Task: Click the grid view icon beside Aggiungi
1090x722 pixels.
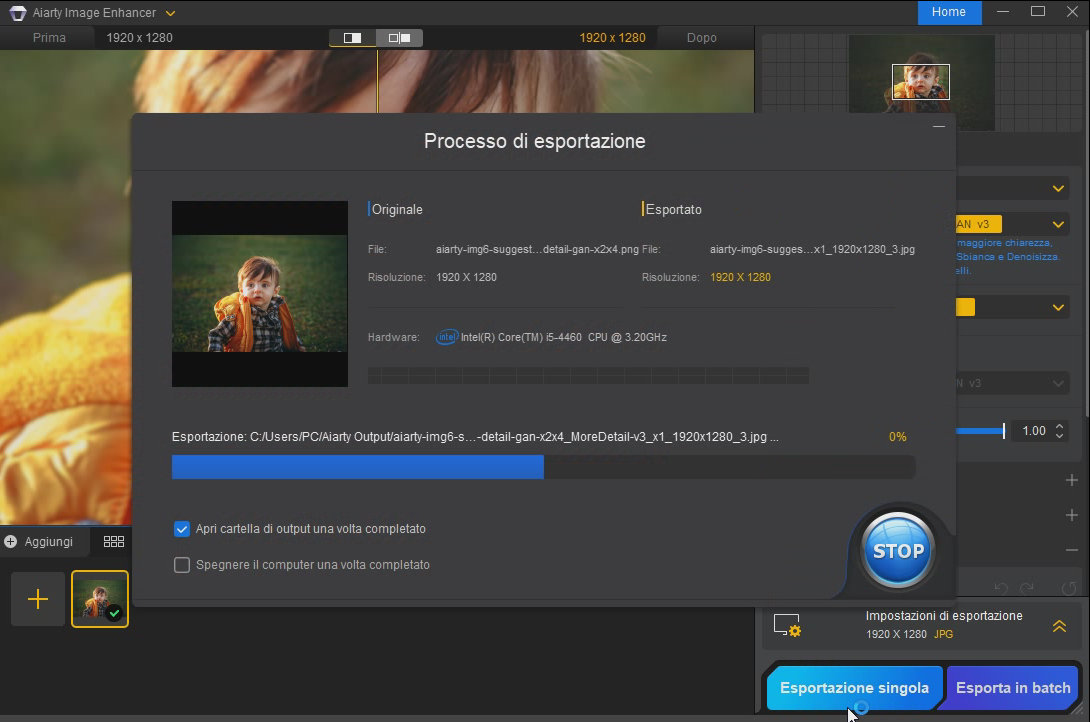Action: coord(114,541)
